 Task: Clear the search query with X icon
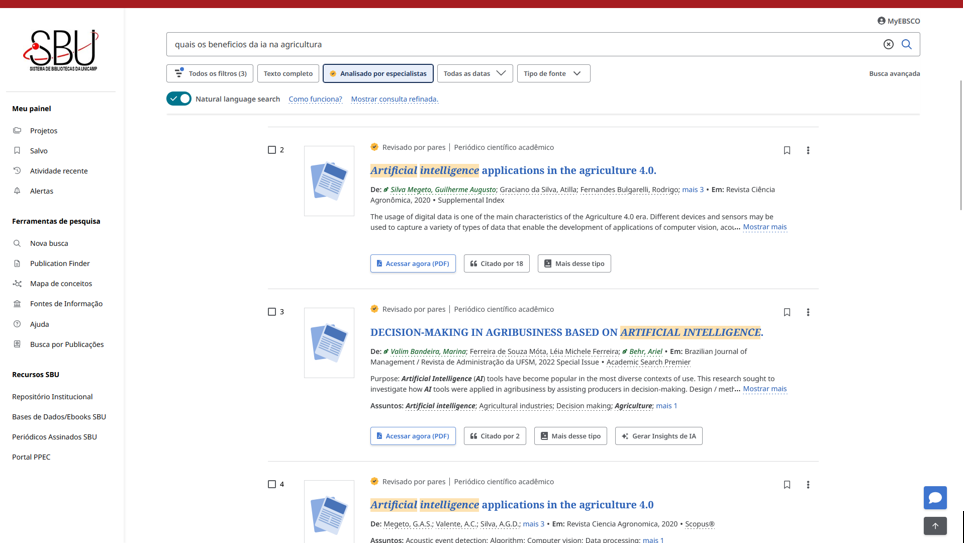coord(888,44)
